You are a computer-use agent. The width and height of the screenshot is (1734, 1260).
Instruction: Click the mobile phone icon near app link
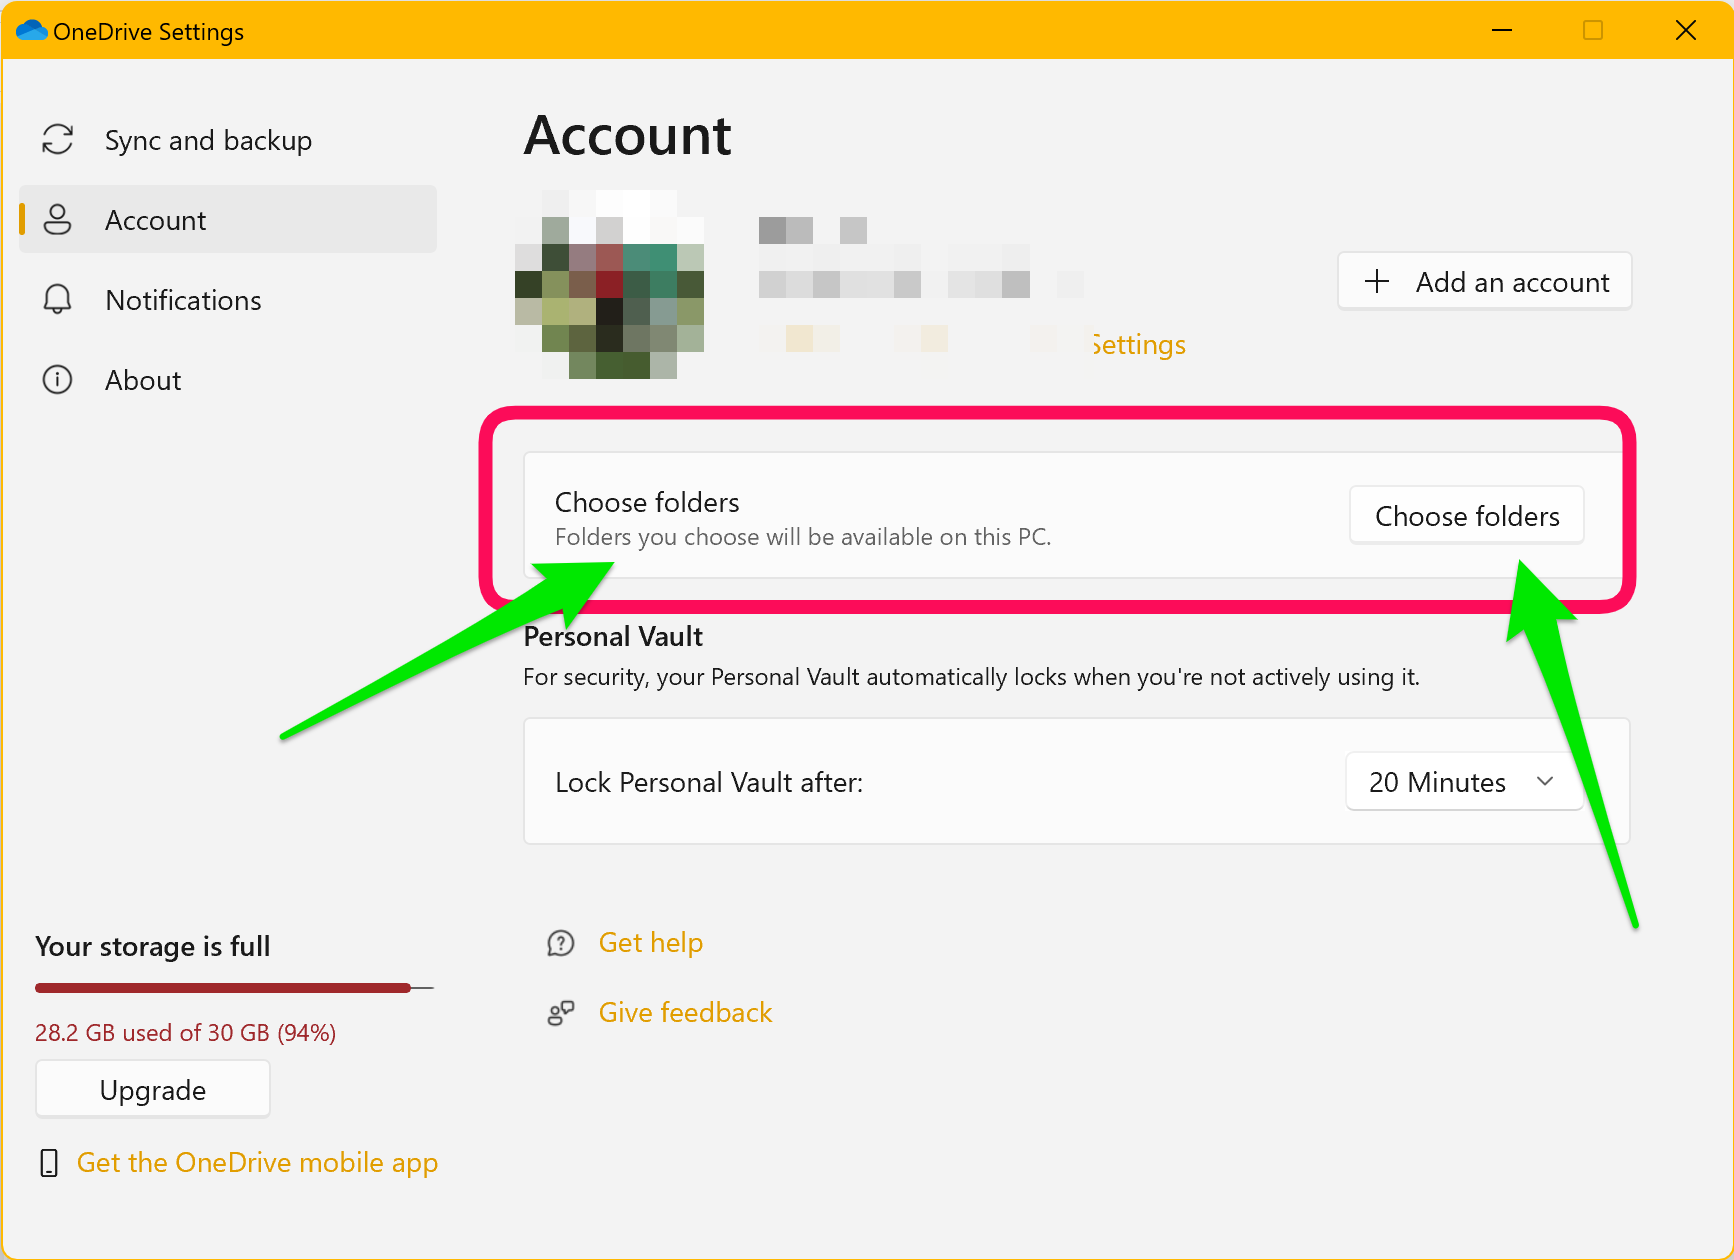click(48, 1162)
